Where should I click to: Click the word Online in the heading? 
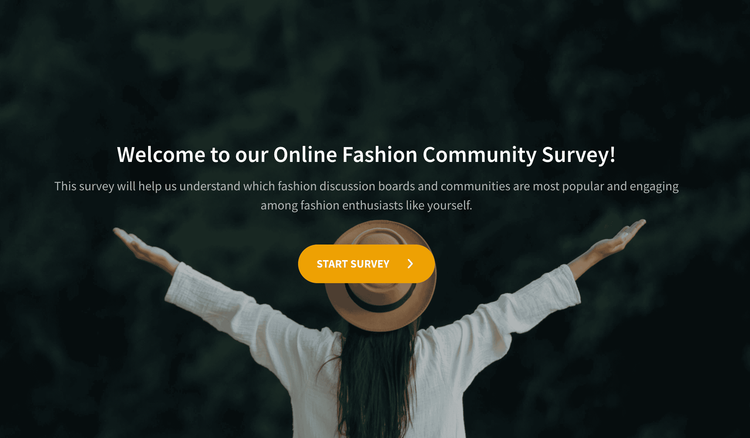305,155
